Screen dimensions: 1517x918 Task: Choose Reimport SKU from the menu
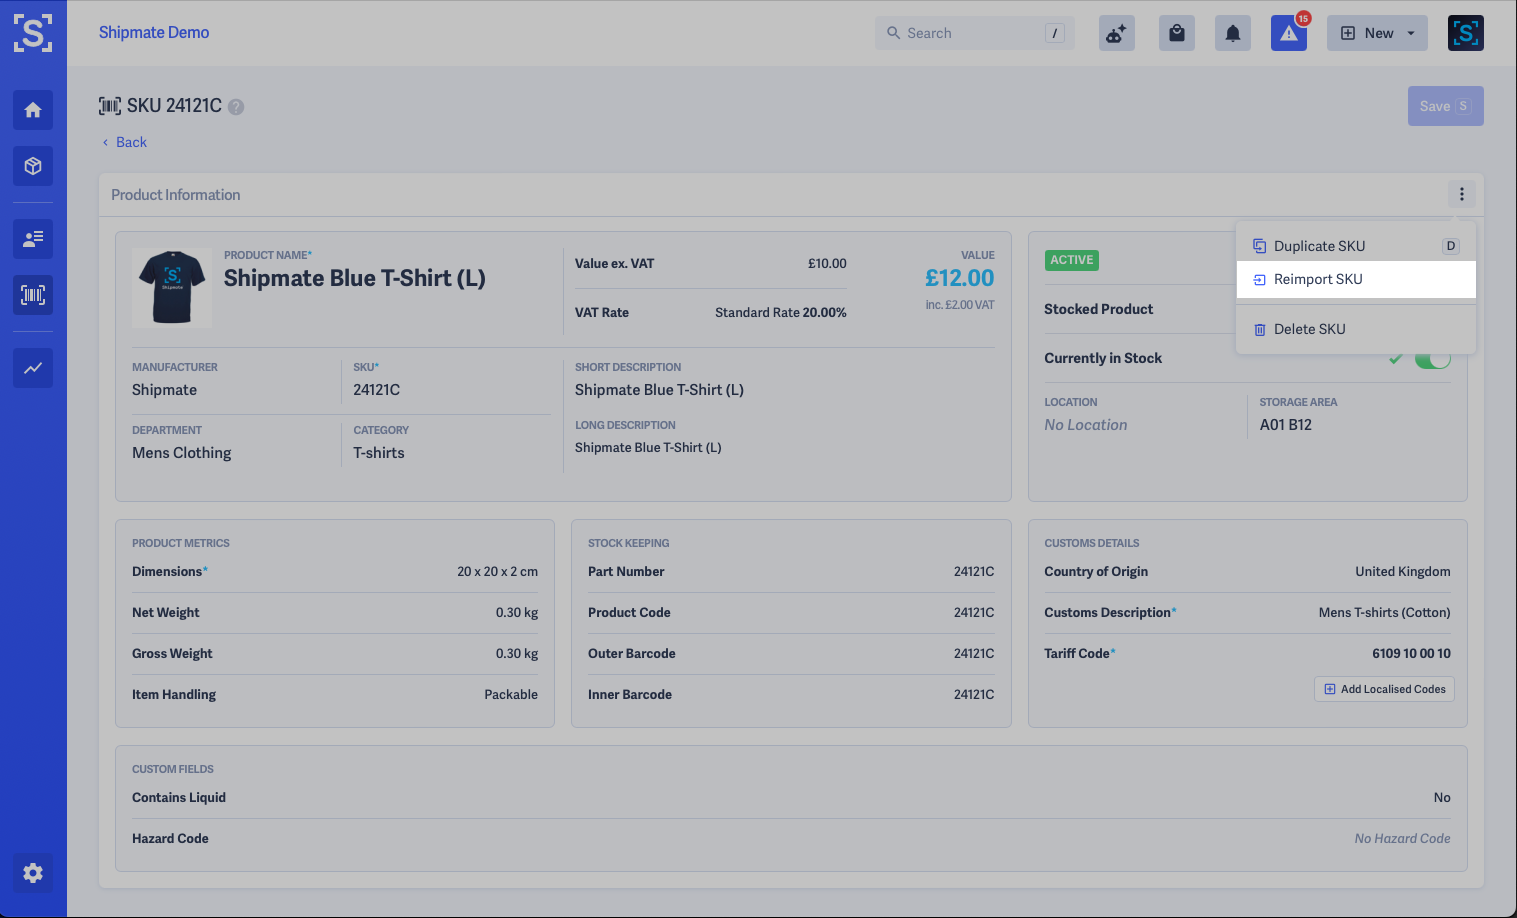point(1356,279)
